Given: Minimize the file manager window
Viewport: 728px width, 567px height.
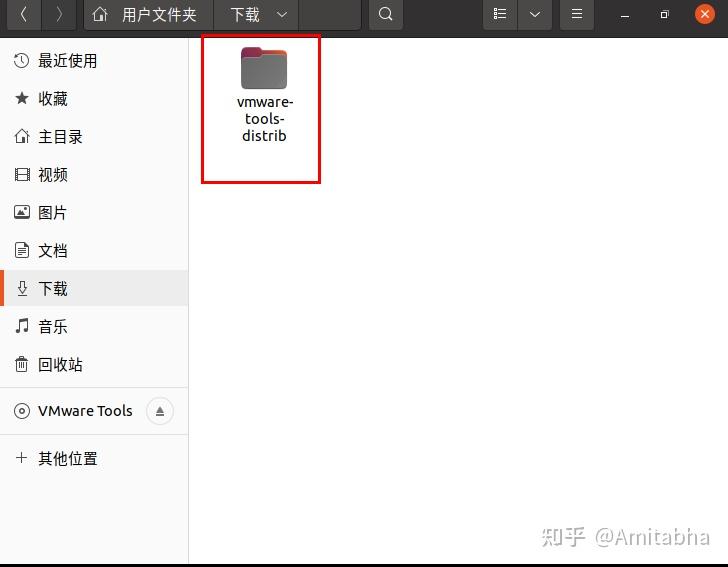Looking at the screenshot, I should pos(625,16).
